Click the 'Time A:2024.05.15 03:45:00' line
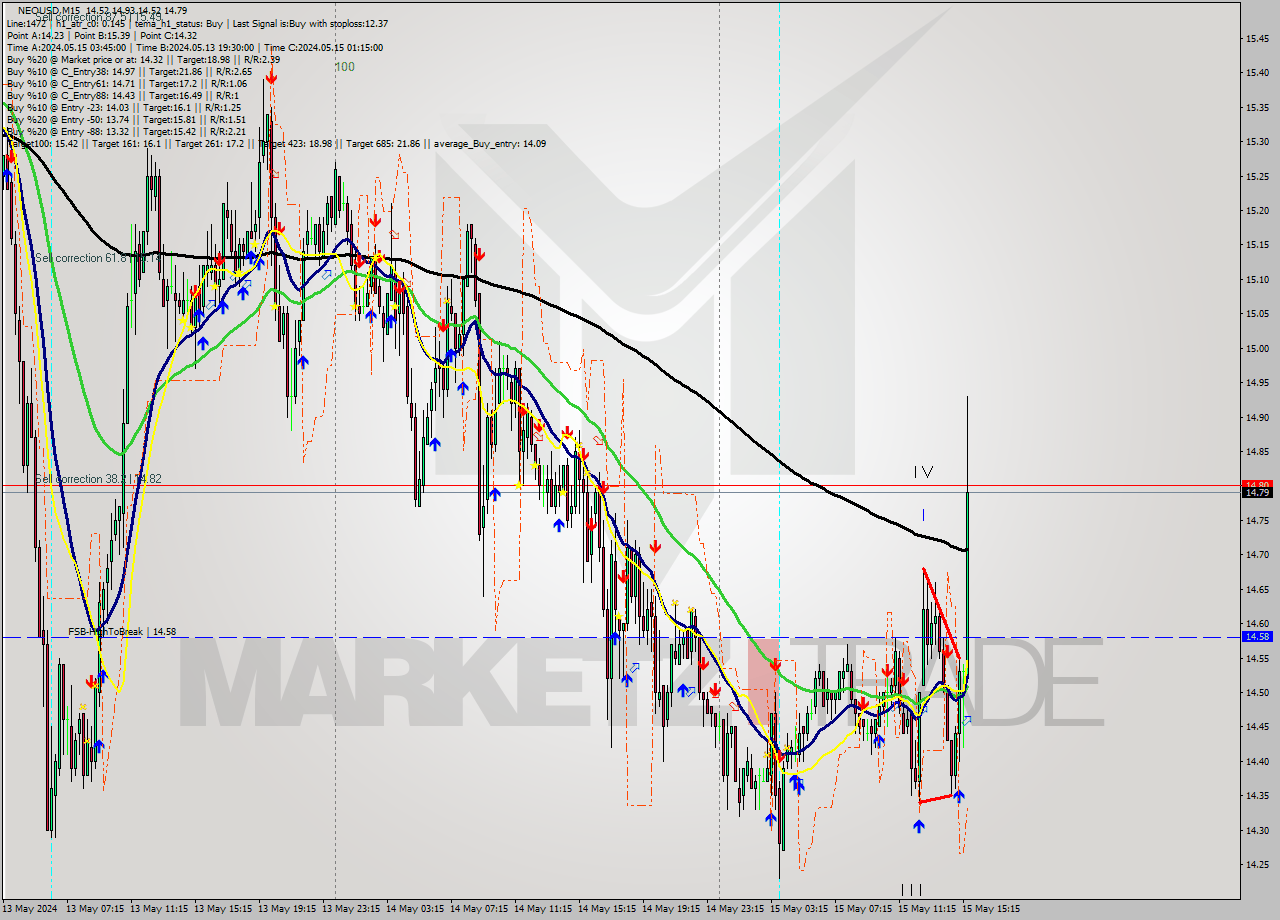Viewport: 1280px width, 920px height. point(194,47)
